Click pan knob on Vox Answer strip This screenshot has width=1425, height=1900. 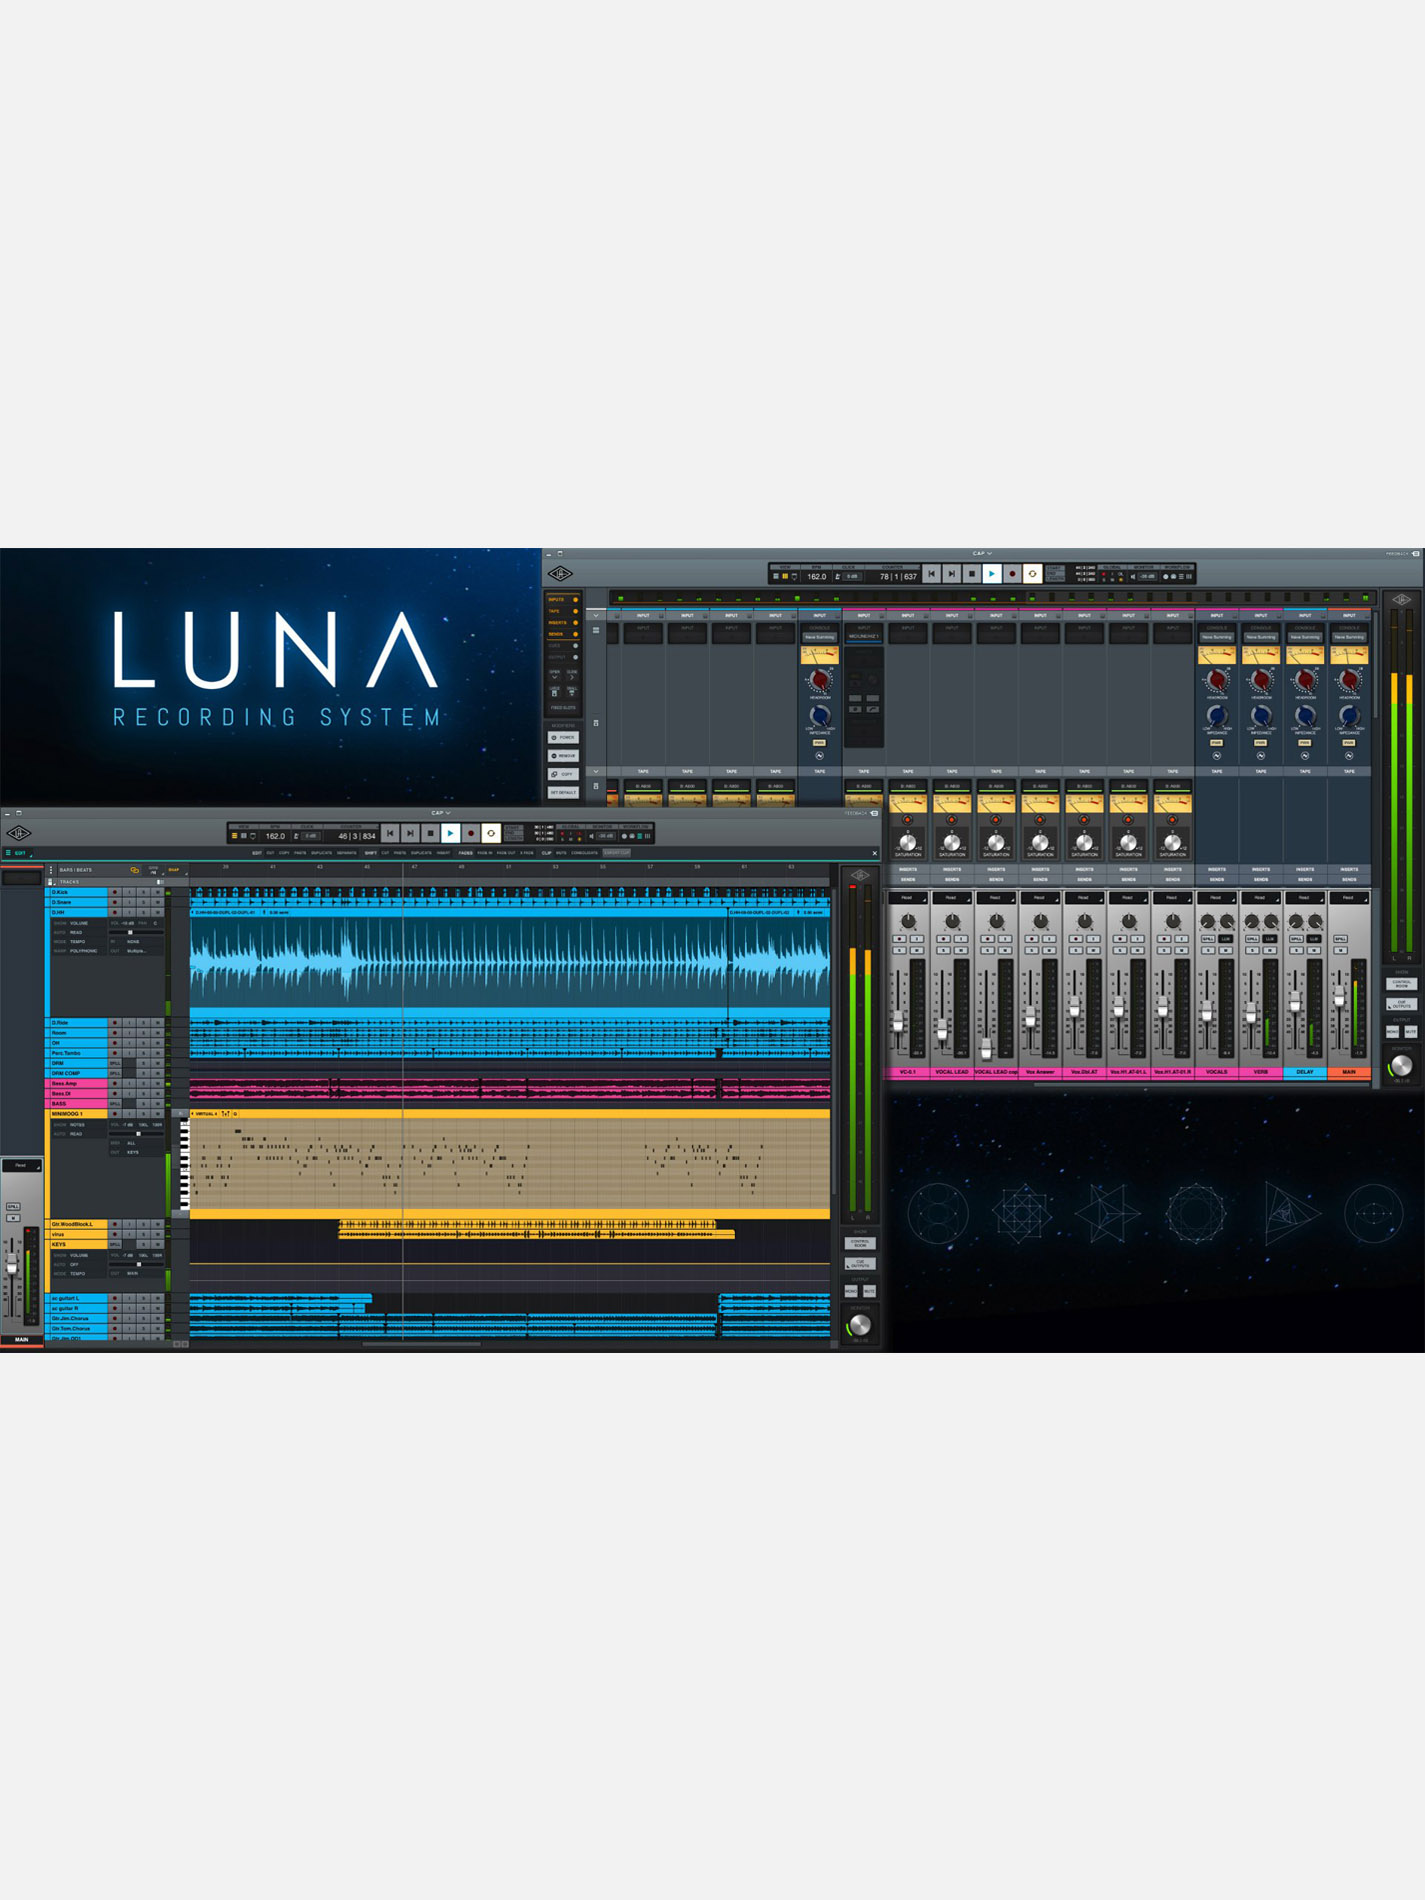(1040, 921)
